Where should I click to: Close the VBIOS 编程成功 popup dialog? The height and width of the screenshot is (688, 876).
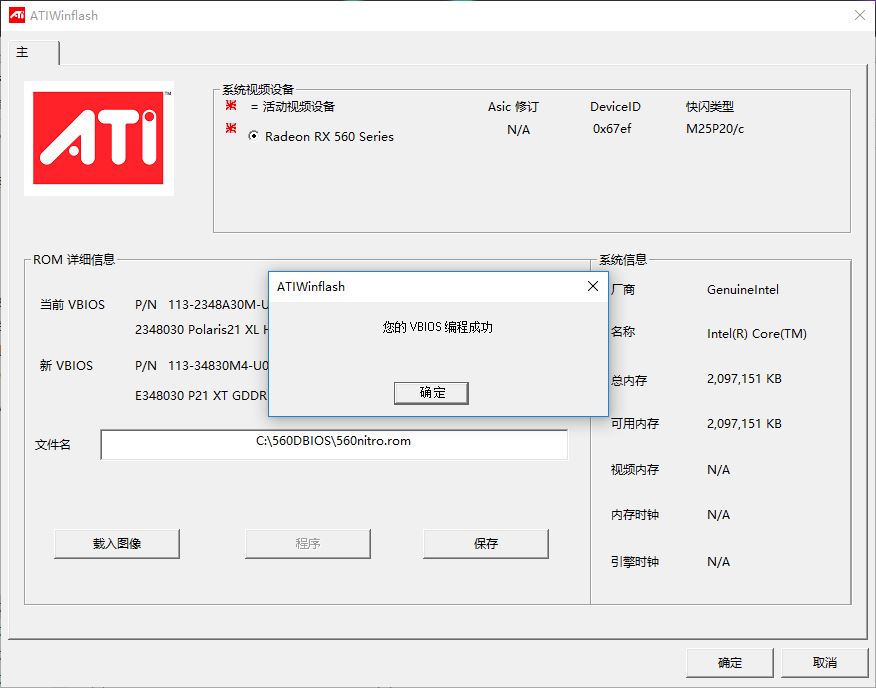coord(594,287)
